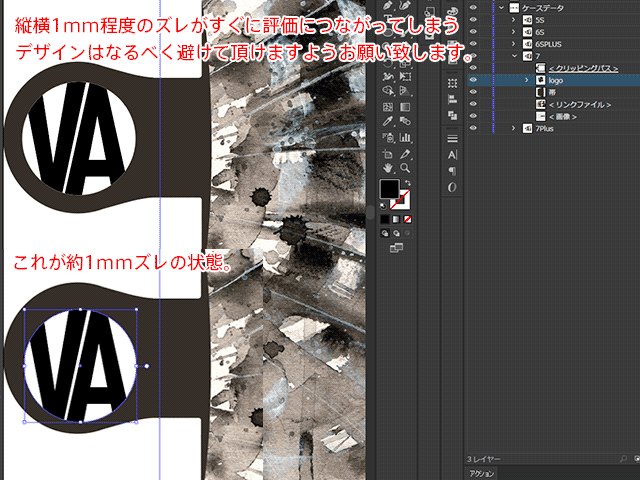Collapse the 7 layer group
This screenshot has height=480, width=640.
(513, 56)
